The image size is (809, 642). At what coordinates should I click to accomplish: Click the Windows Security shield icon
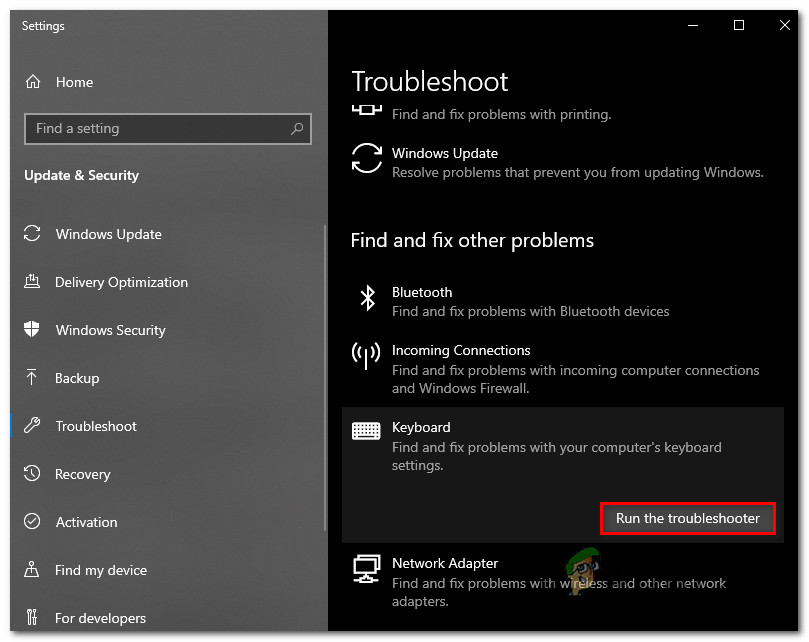(32, 329)
